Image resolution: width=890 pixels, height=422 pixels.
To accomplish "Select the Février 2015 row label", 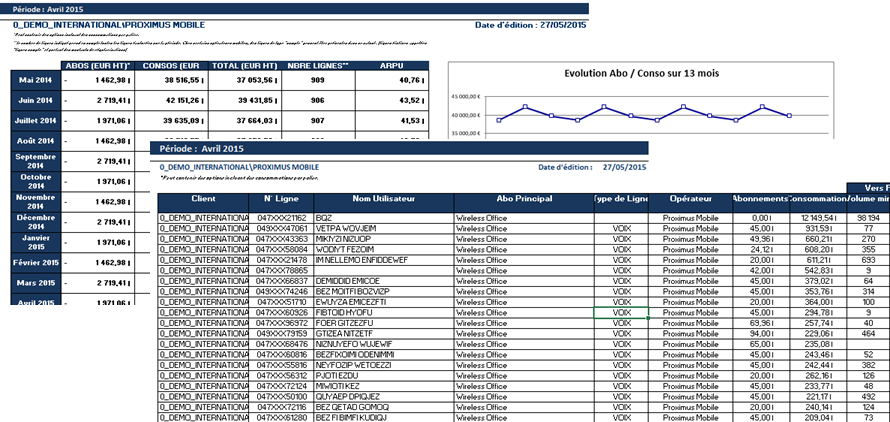I will click(x=35, y=263).
